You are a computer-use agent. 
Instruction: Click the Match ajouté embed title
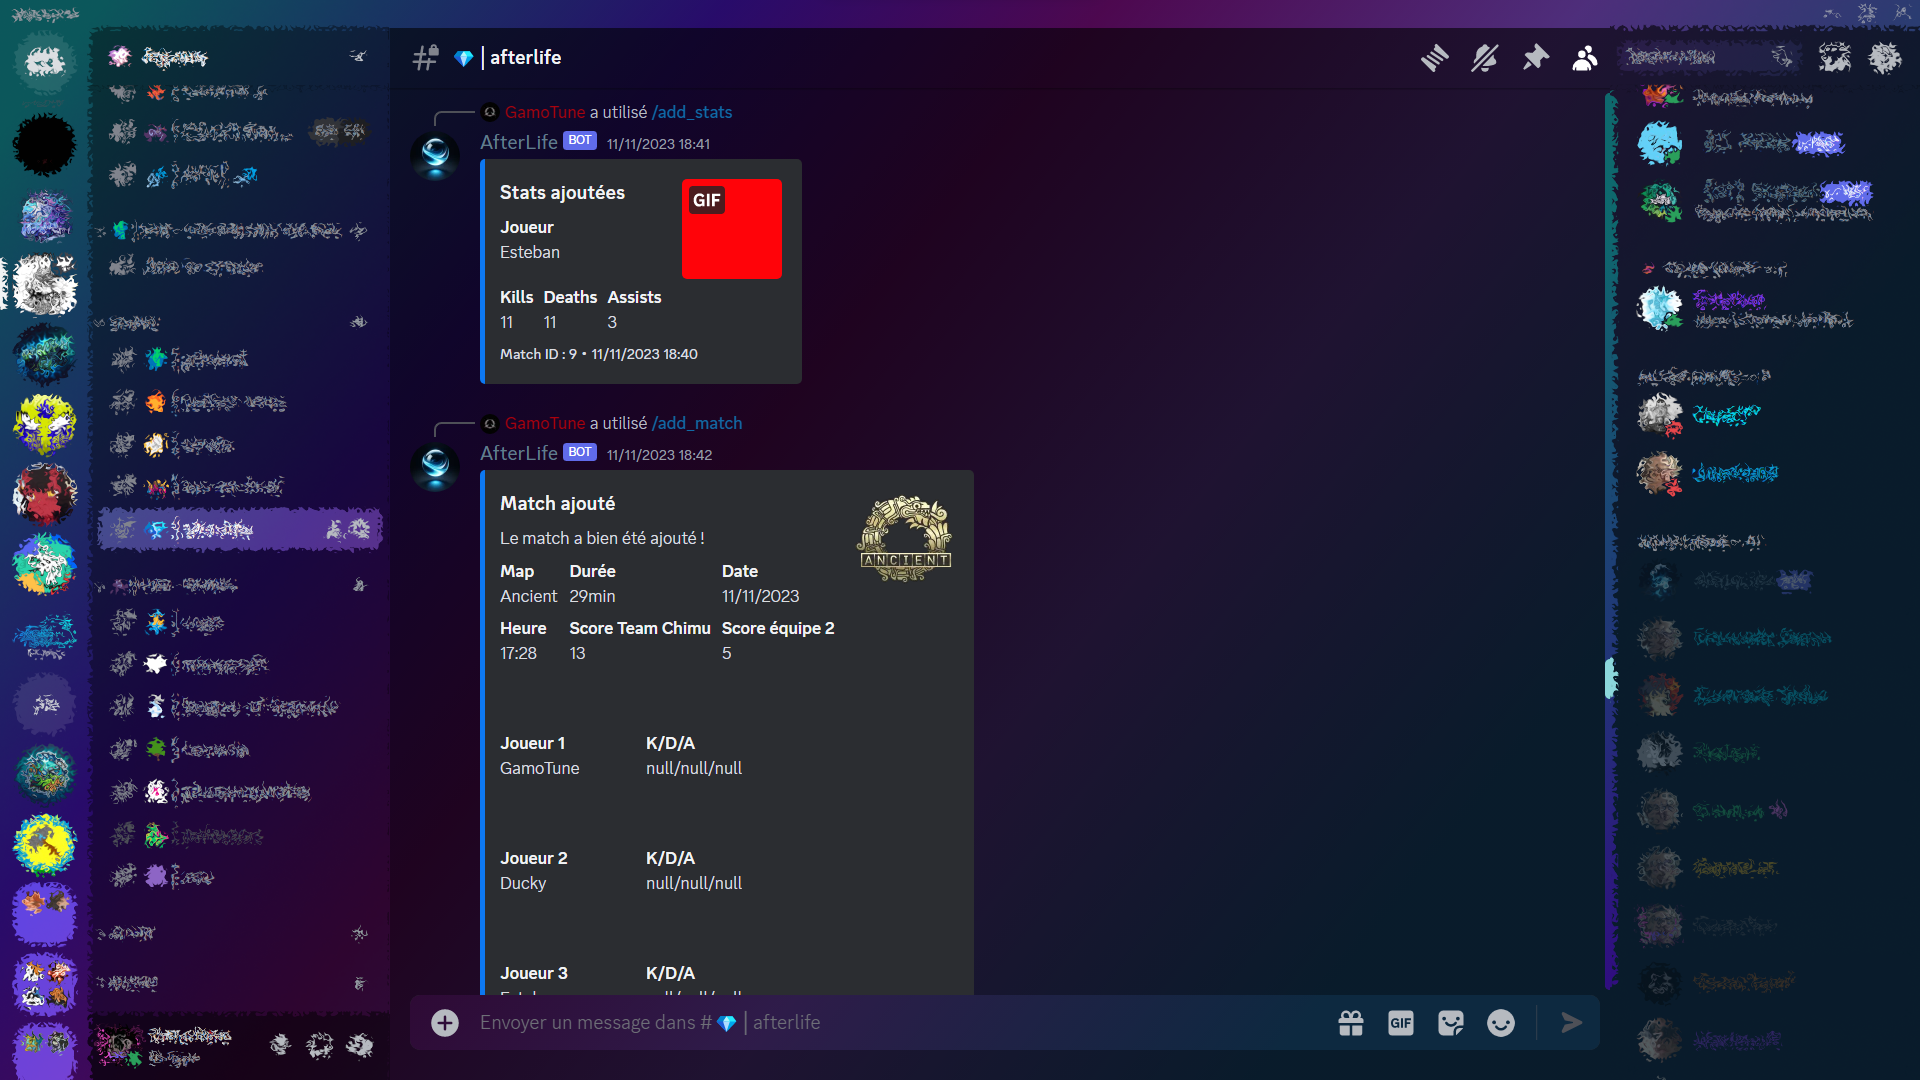pyautogui.click(x=557, y=503)
